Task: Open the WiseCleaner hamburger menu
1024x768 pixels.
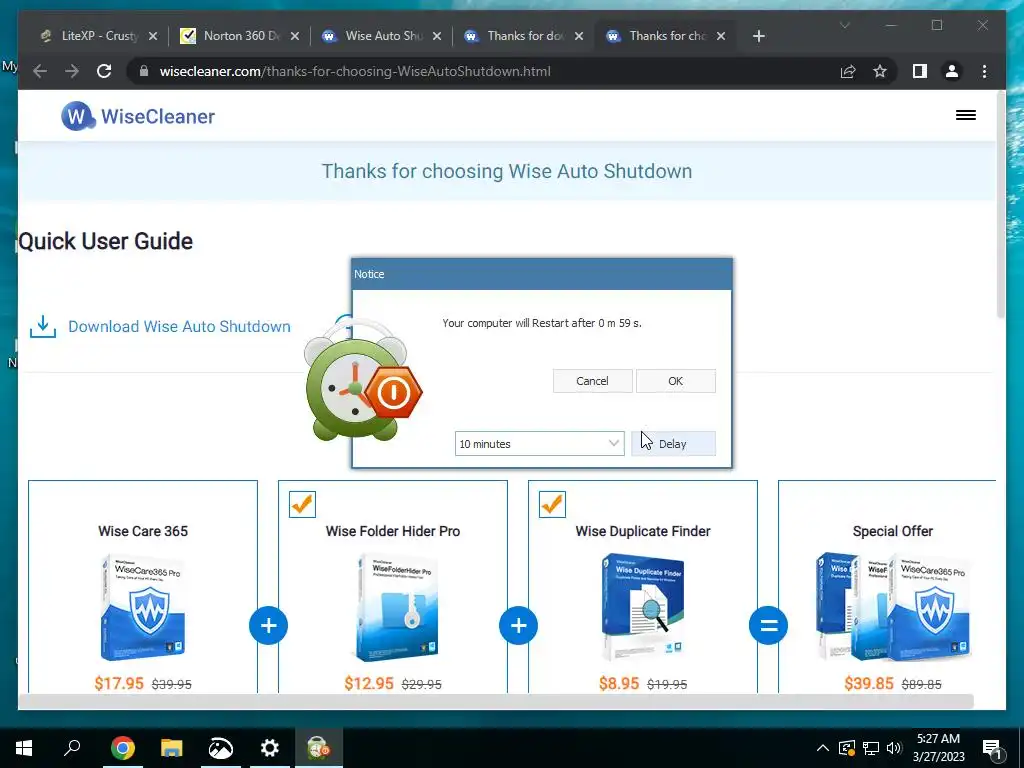Action: click(966, 116)
